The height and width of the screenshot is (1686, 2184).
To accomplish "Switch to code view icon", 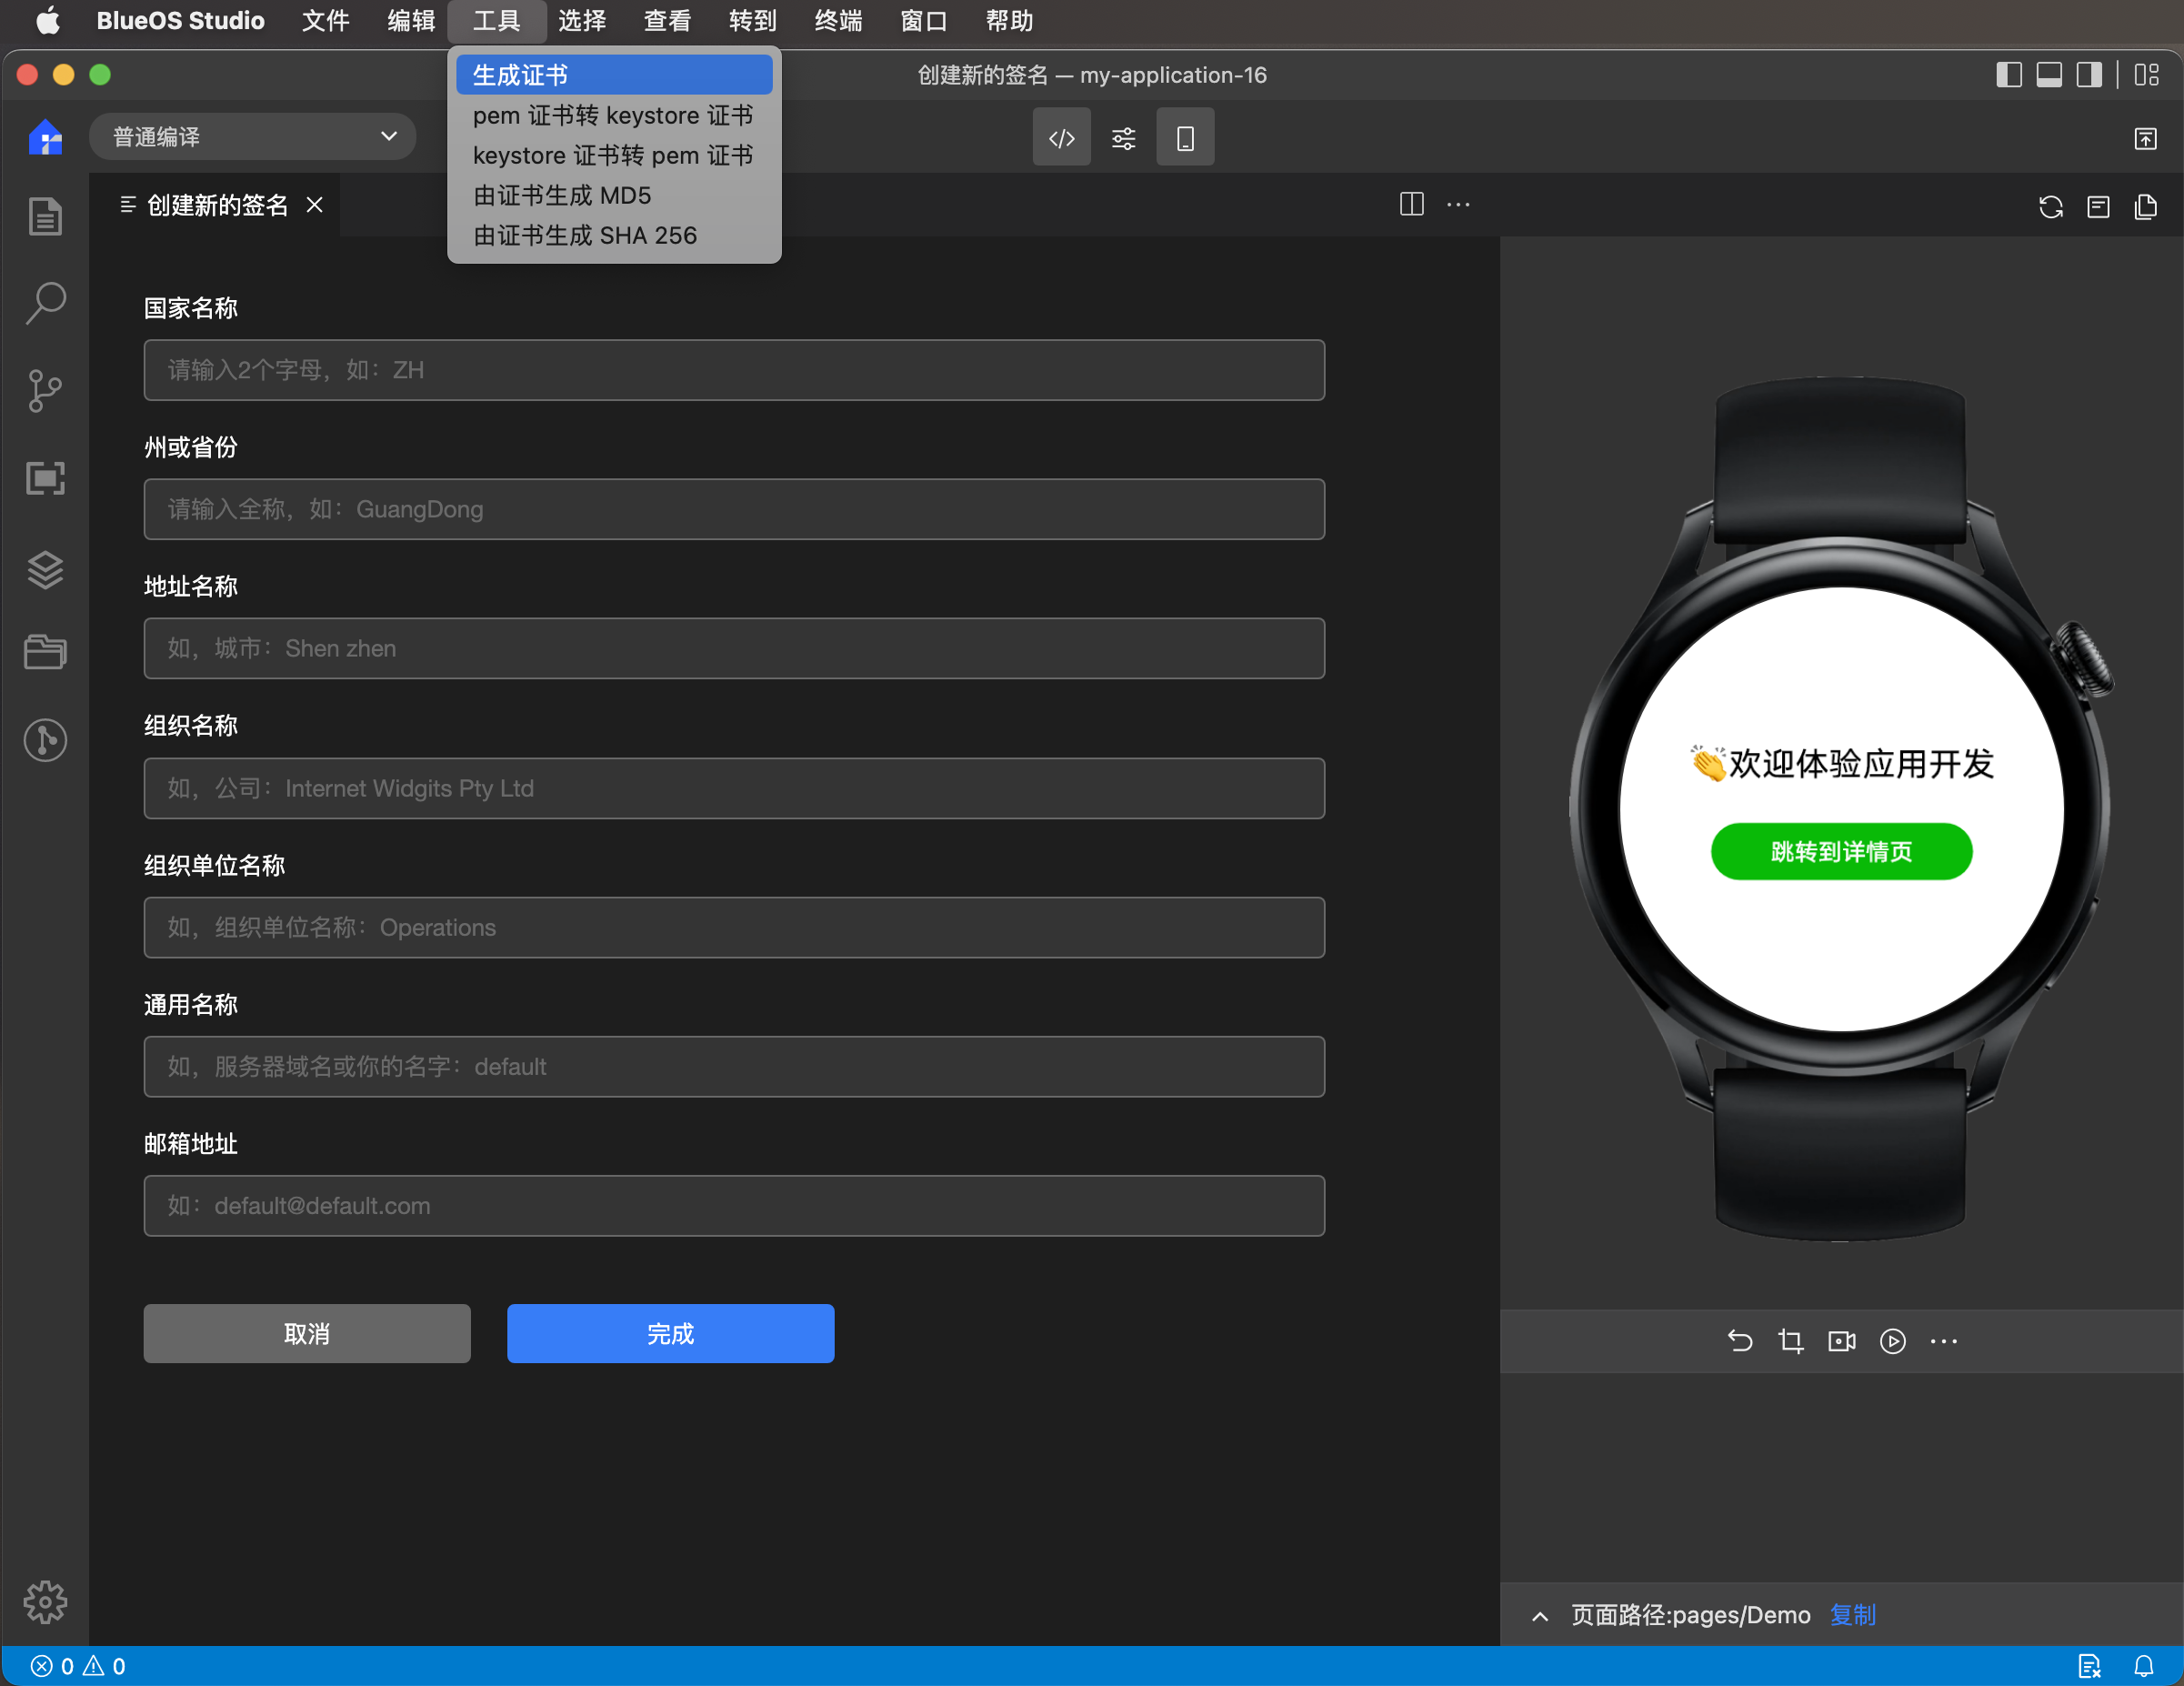I will (1061, 137).
